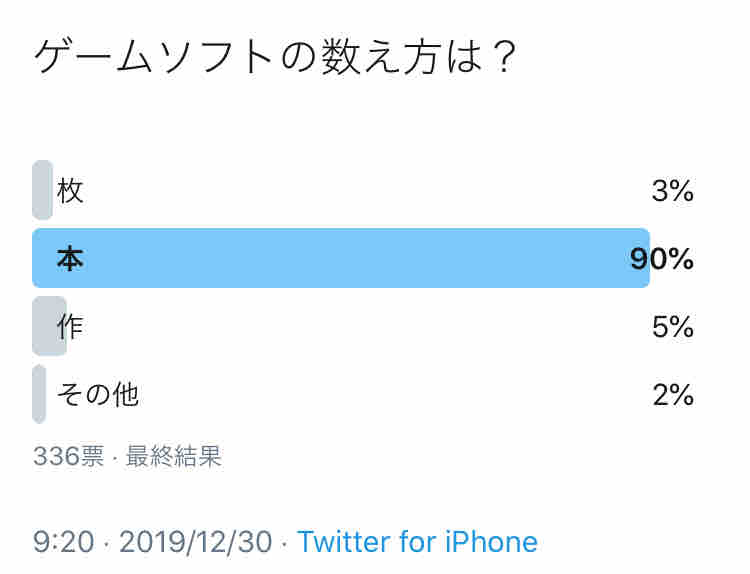Click the 336票 vote count text
750x574 pixels.
(69, 456)
